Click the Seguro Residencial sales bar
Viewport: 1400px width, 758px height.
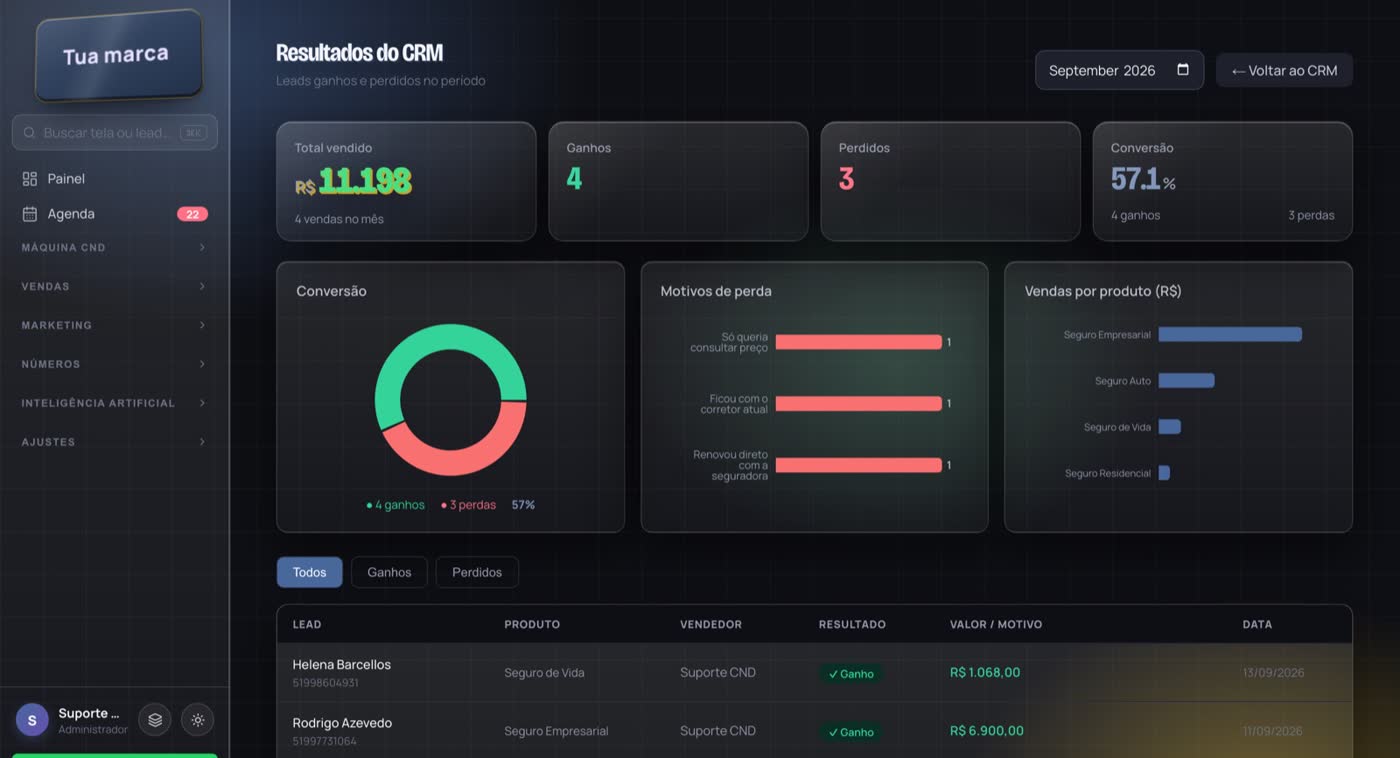point(1164,473)
